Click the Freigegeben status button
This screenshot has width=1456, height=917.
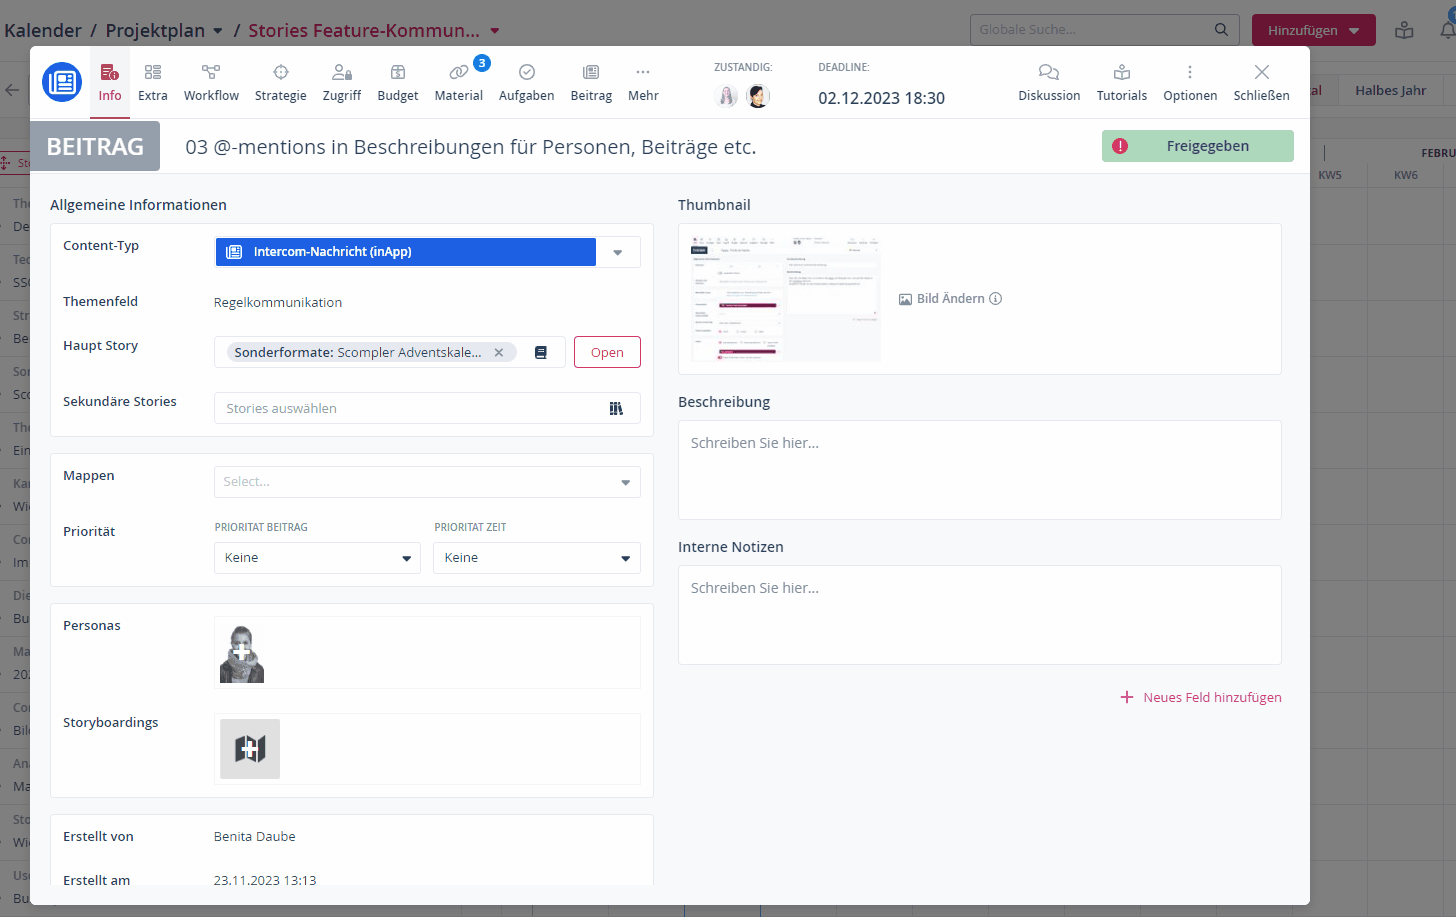point(1198,146)
